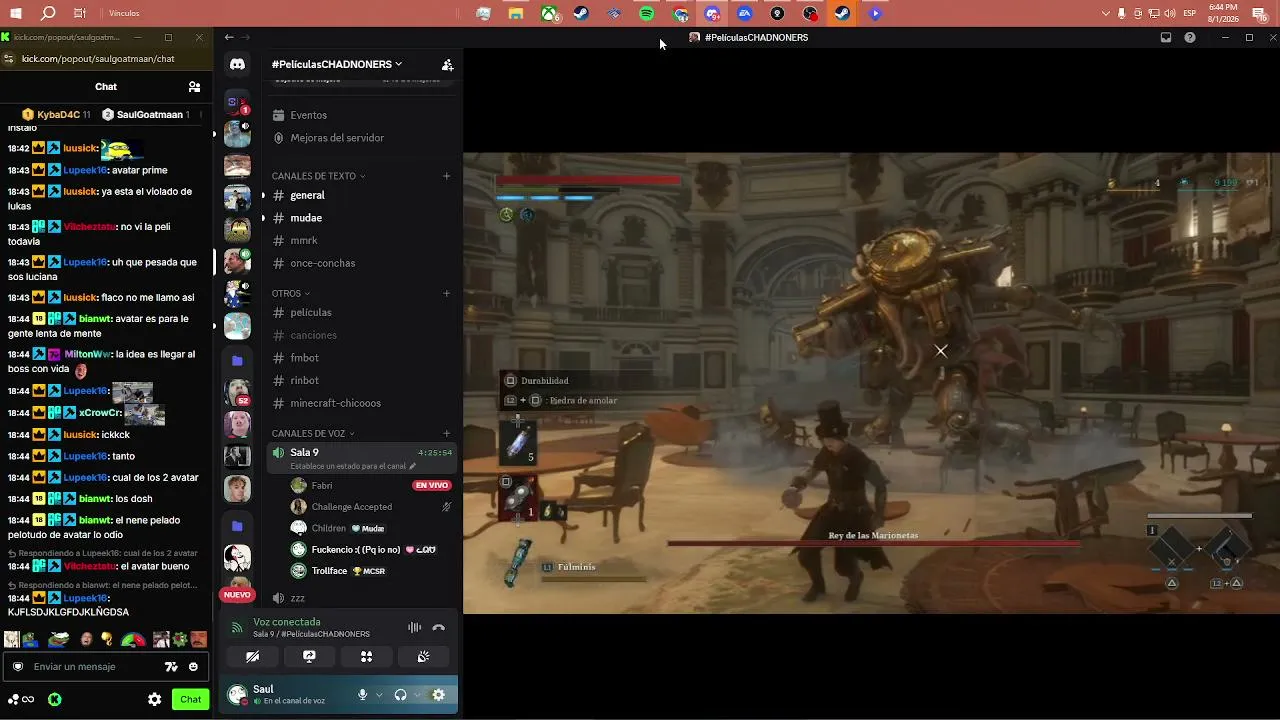Image resolution: width=1280 pixels, height=720 pixels.
Task: Open EA app from the Windows taskbar
Action: point(744,13)
